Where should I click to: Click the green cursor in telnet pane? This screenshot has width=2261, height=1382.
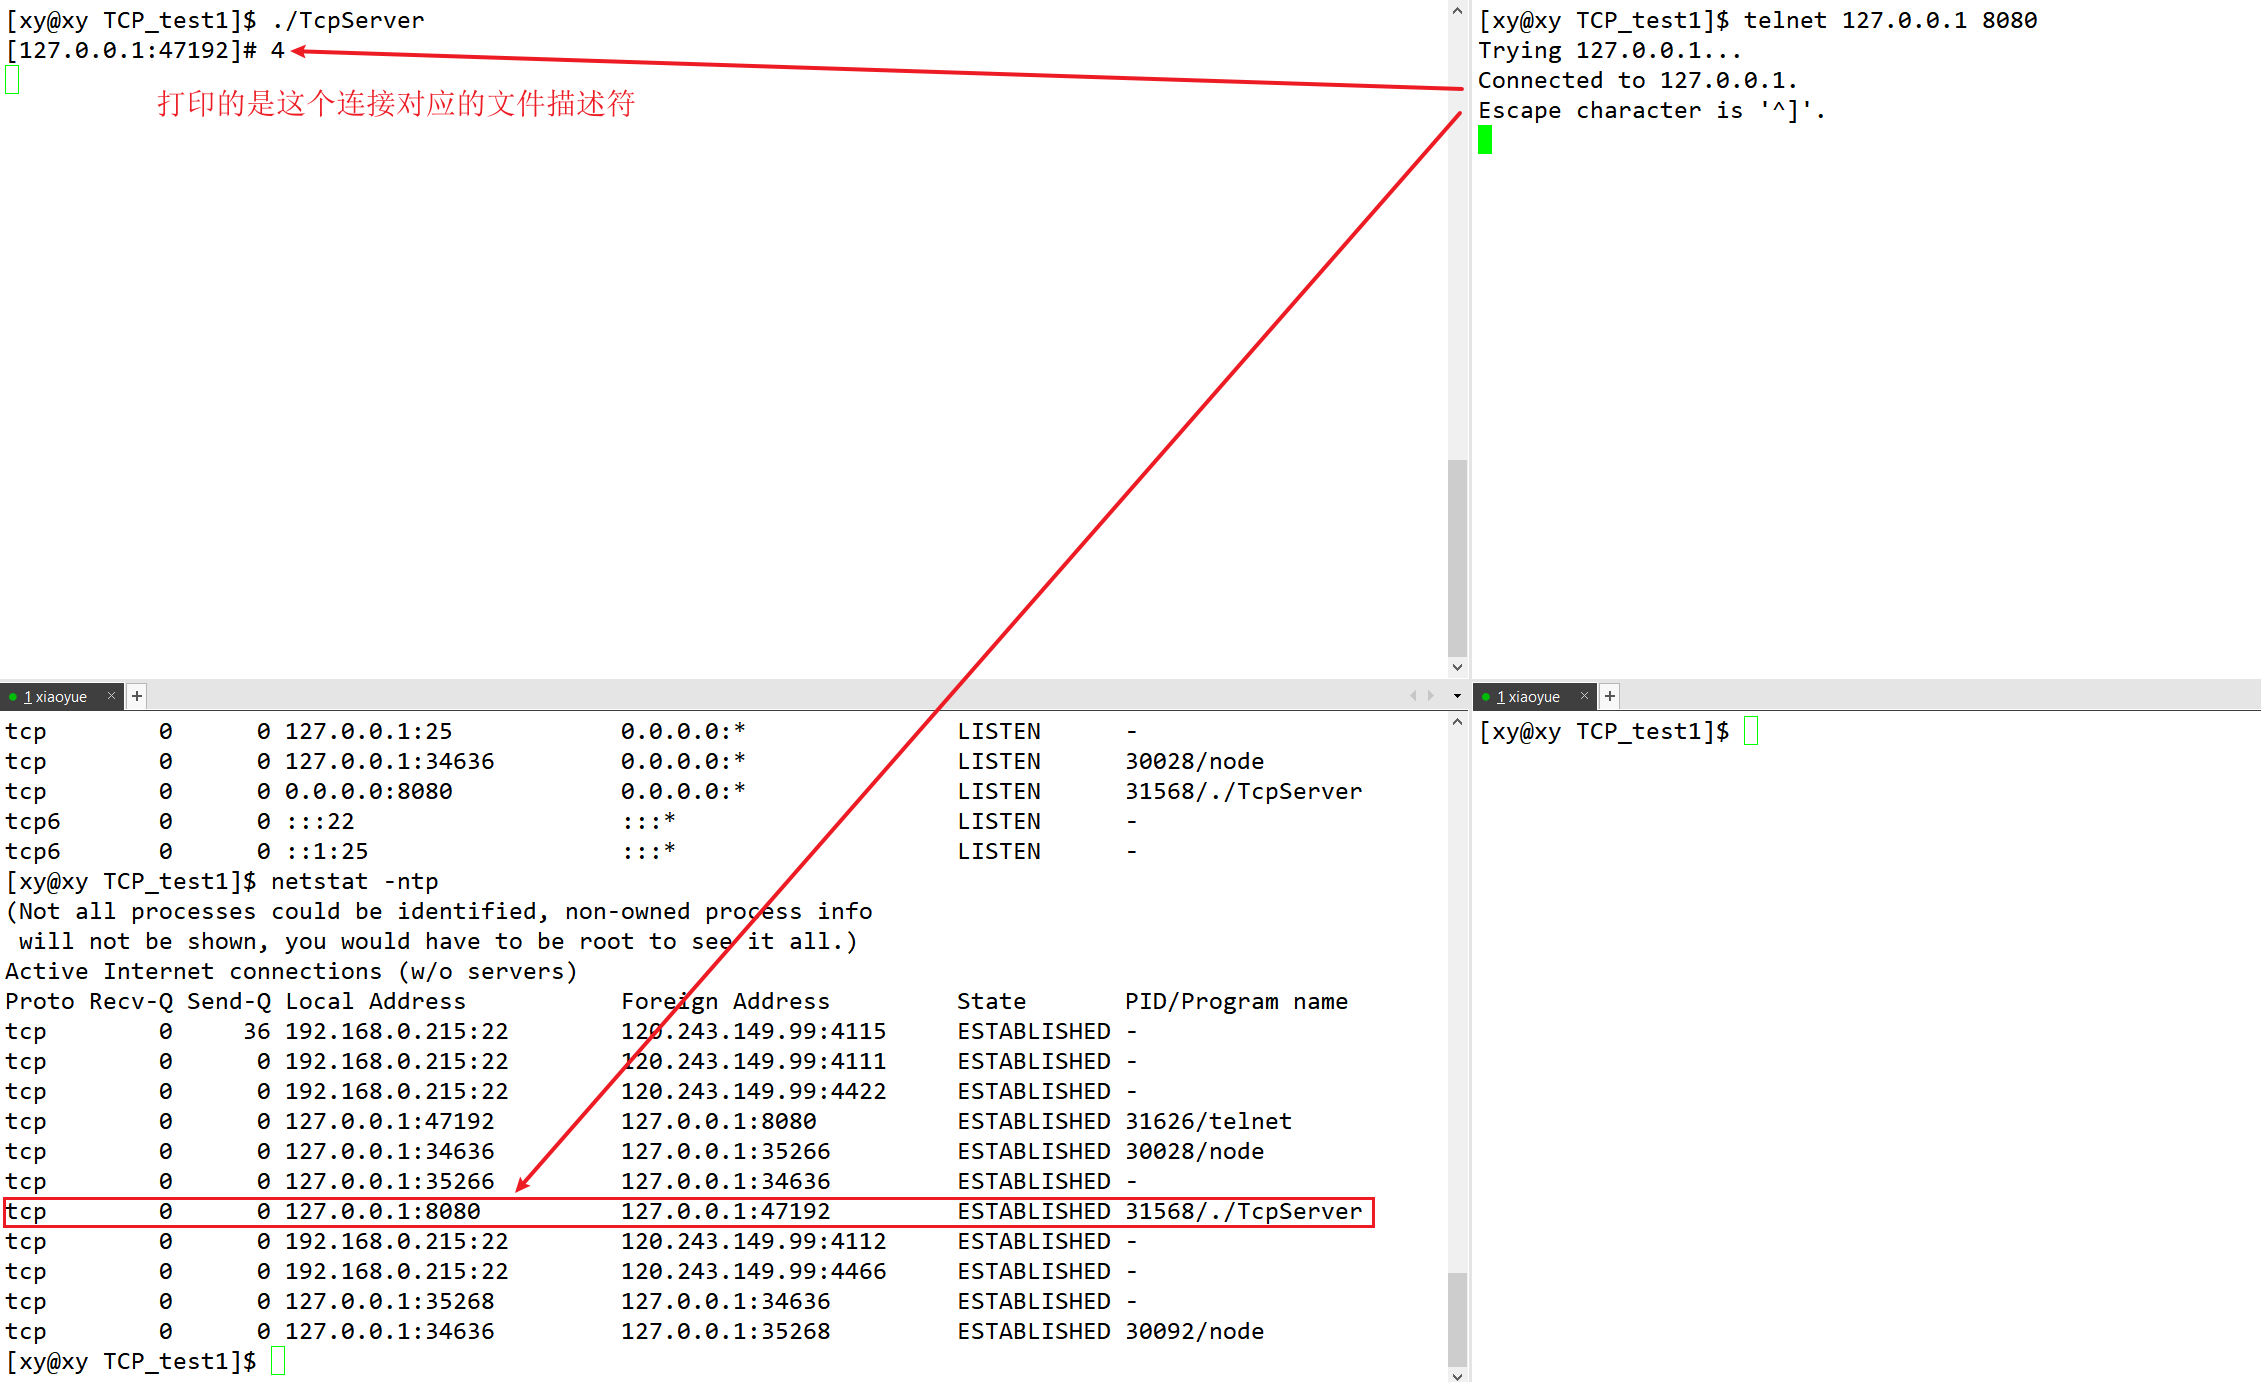tap(1485, 140)
